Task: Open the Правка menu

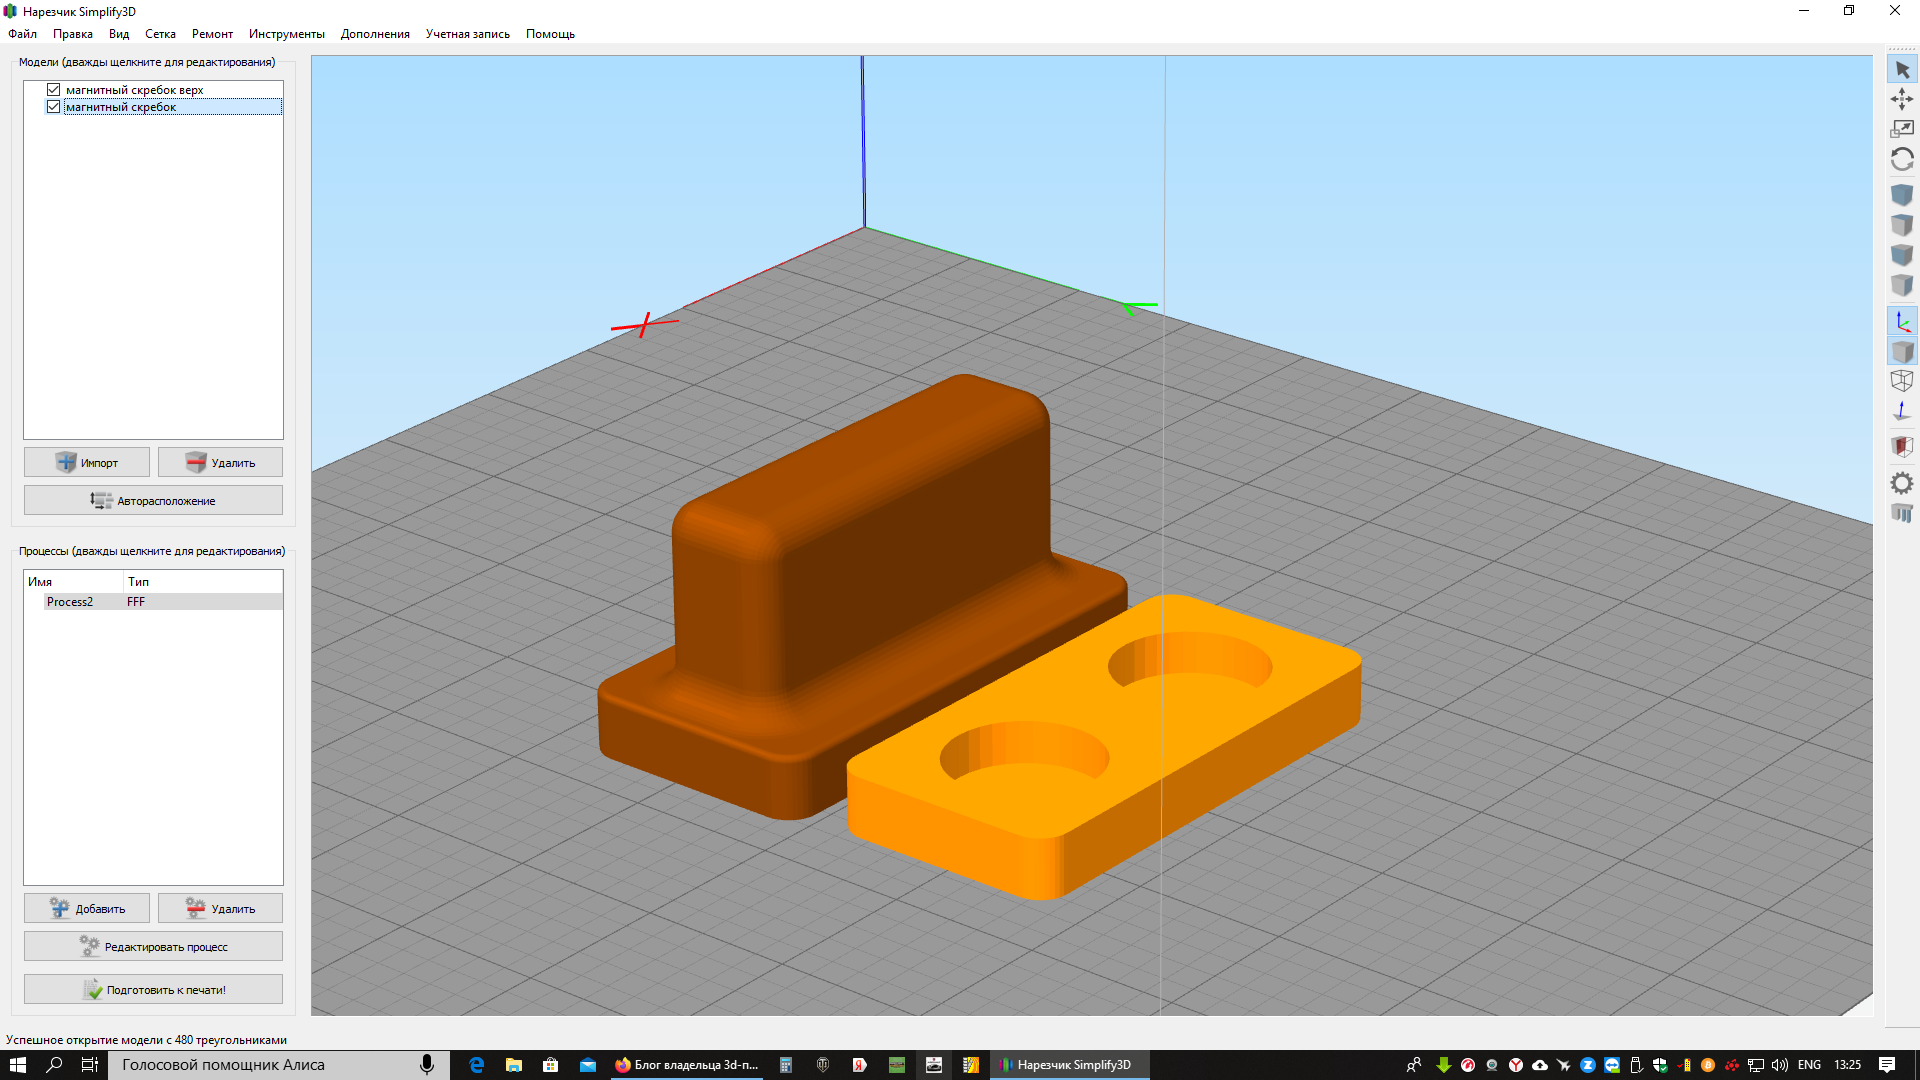Action: 73,34
